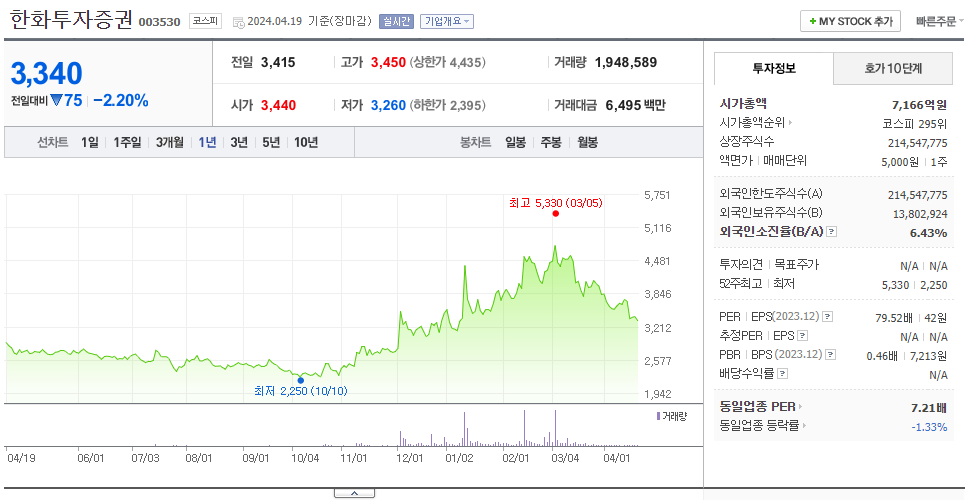The width and height of the screenshot is (968, 500).
Task: Click the current price 3,340
Action: tap(46, 73)
